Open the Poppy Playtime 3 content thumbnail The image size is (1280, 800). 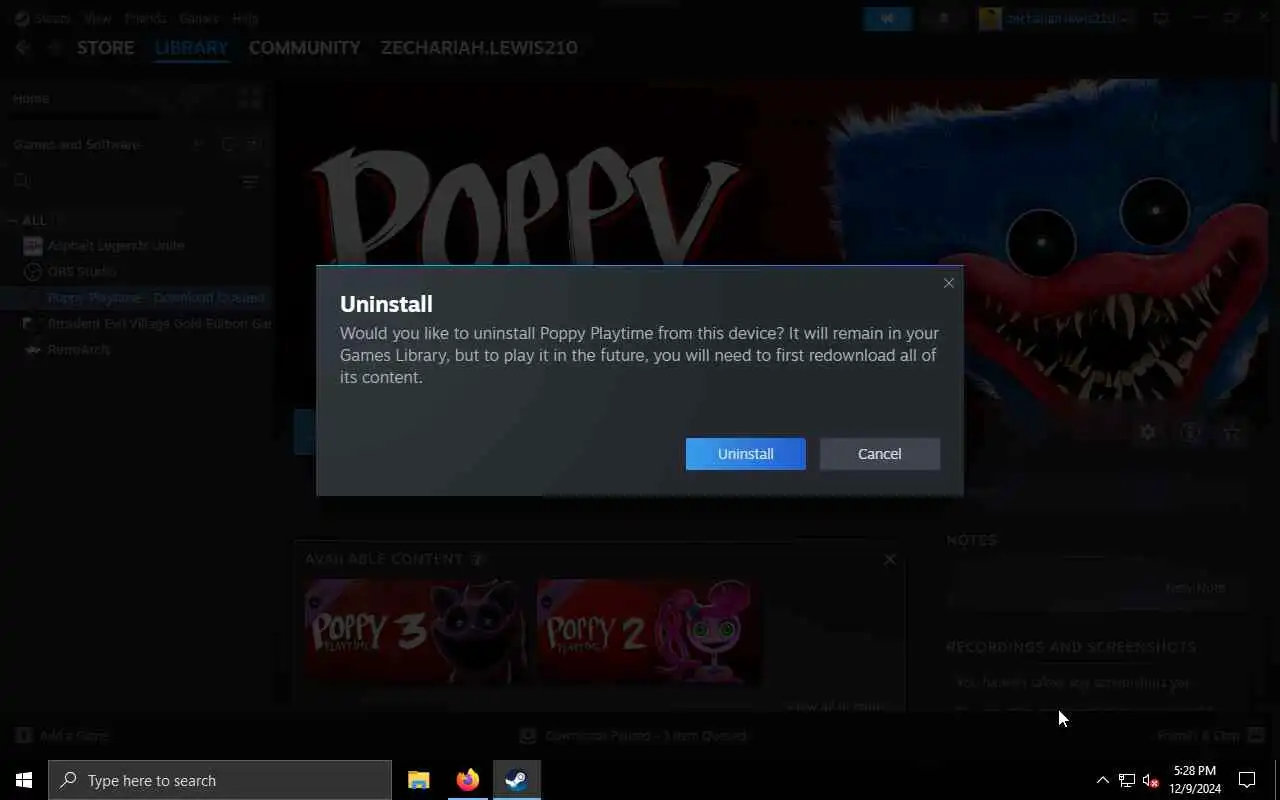(416, 631)
